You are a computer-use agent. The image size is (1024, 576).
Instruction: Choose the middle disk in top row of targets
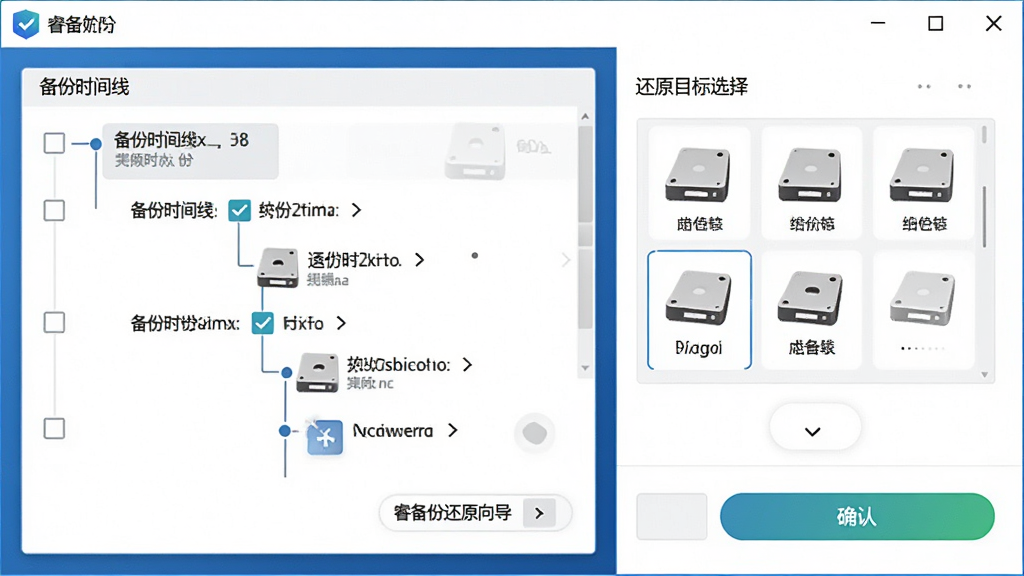[811, 183]
